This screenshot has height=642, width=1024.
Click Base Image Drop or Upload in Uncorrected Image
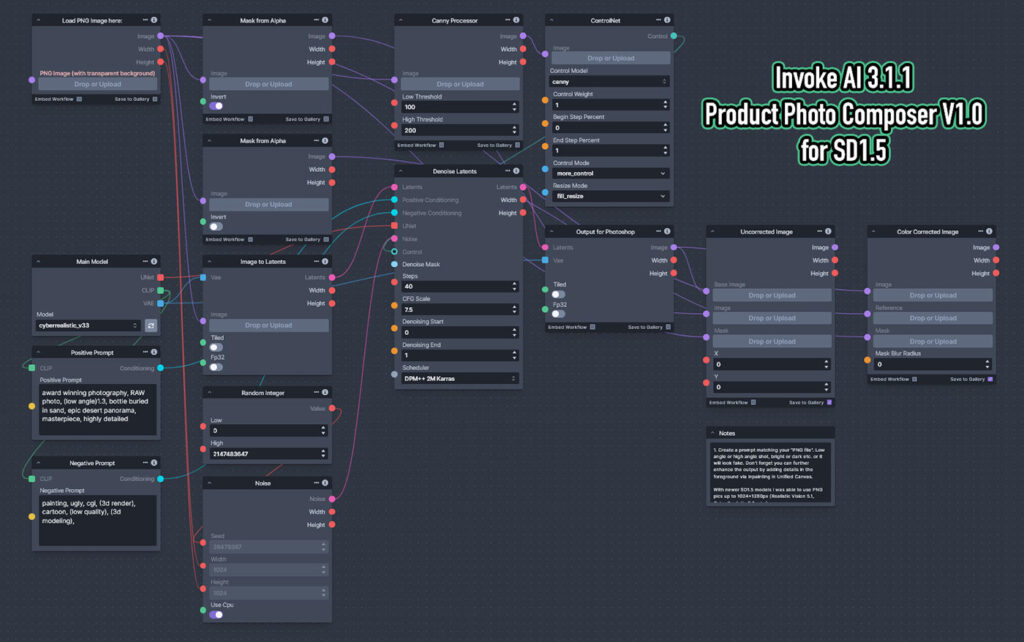[x=772, y=295]
